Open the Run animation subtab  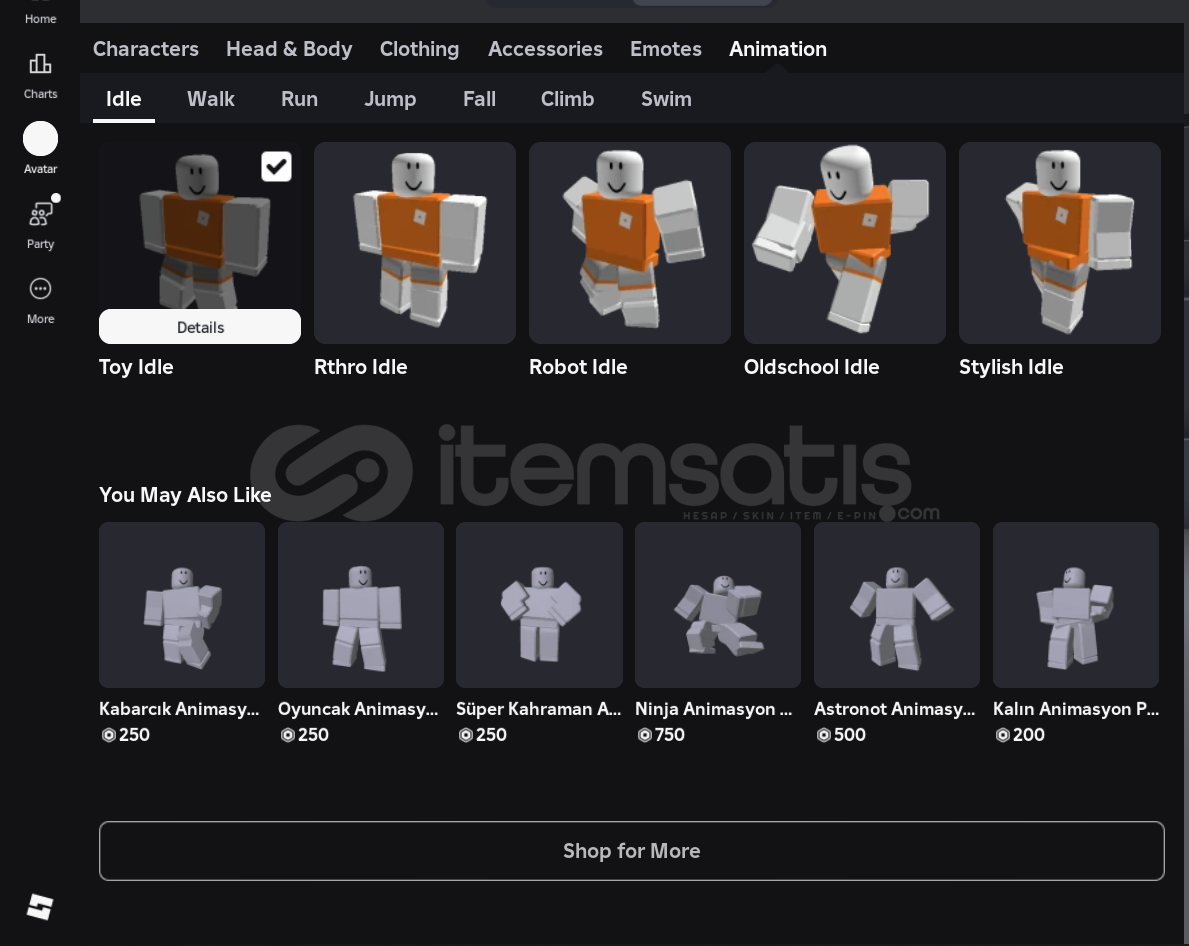click(300, 99)
